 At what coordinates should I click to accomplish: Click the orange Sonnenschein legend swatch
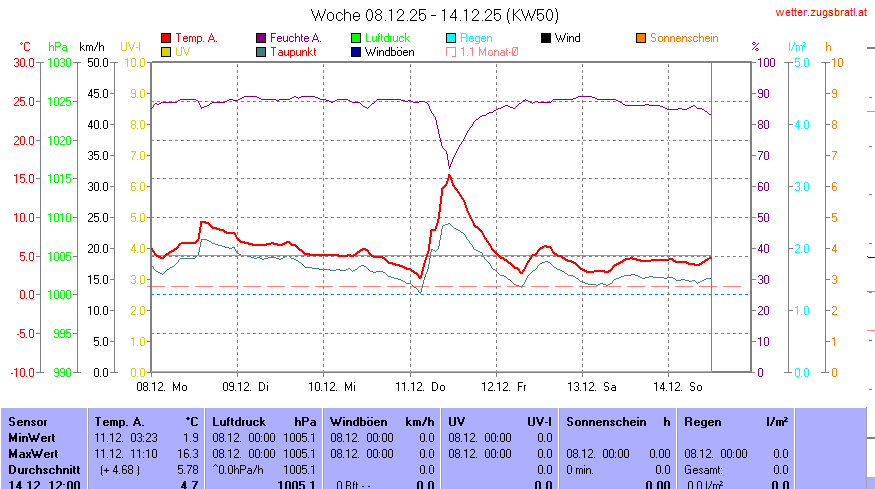641,38
